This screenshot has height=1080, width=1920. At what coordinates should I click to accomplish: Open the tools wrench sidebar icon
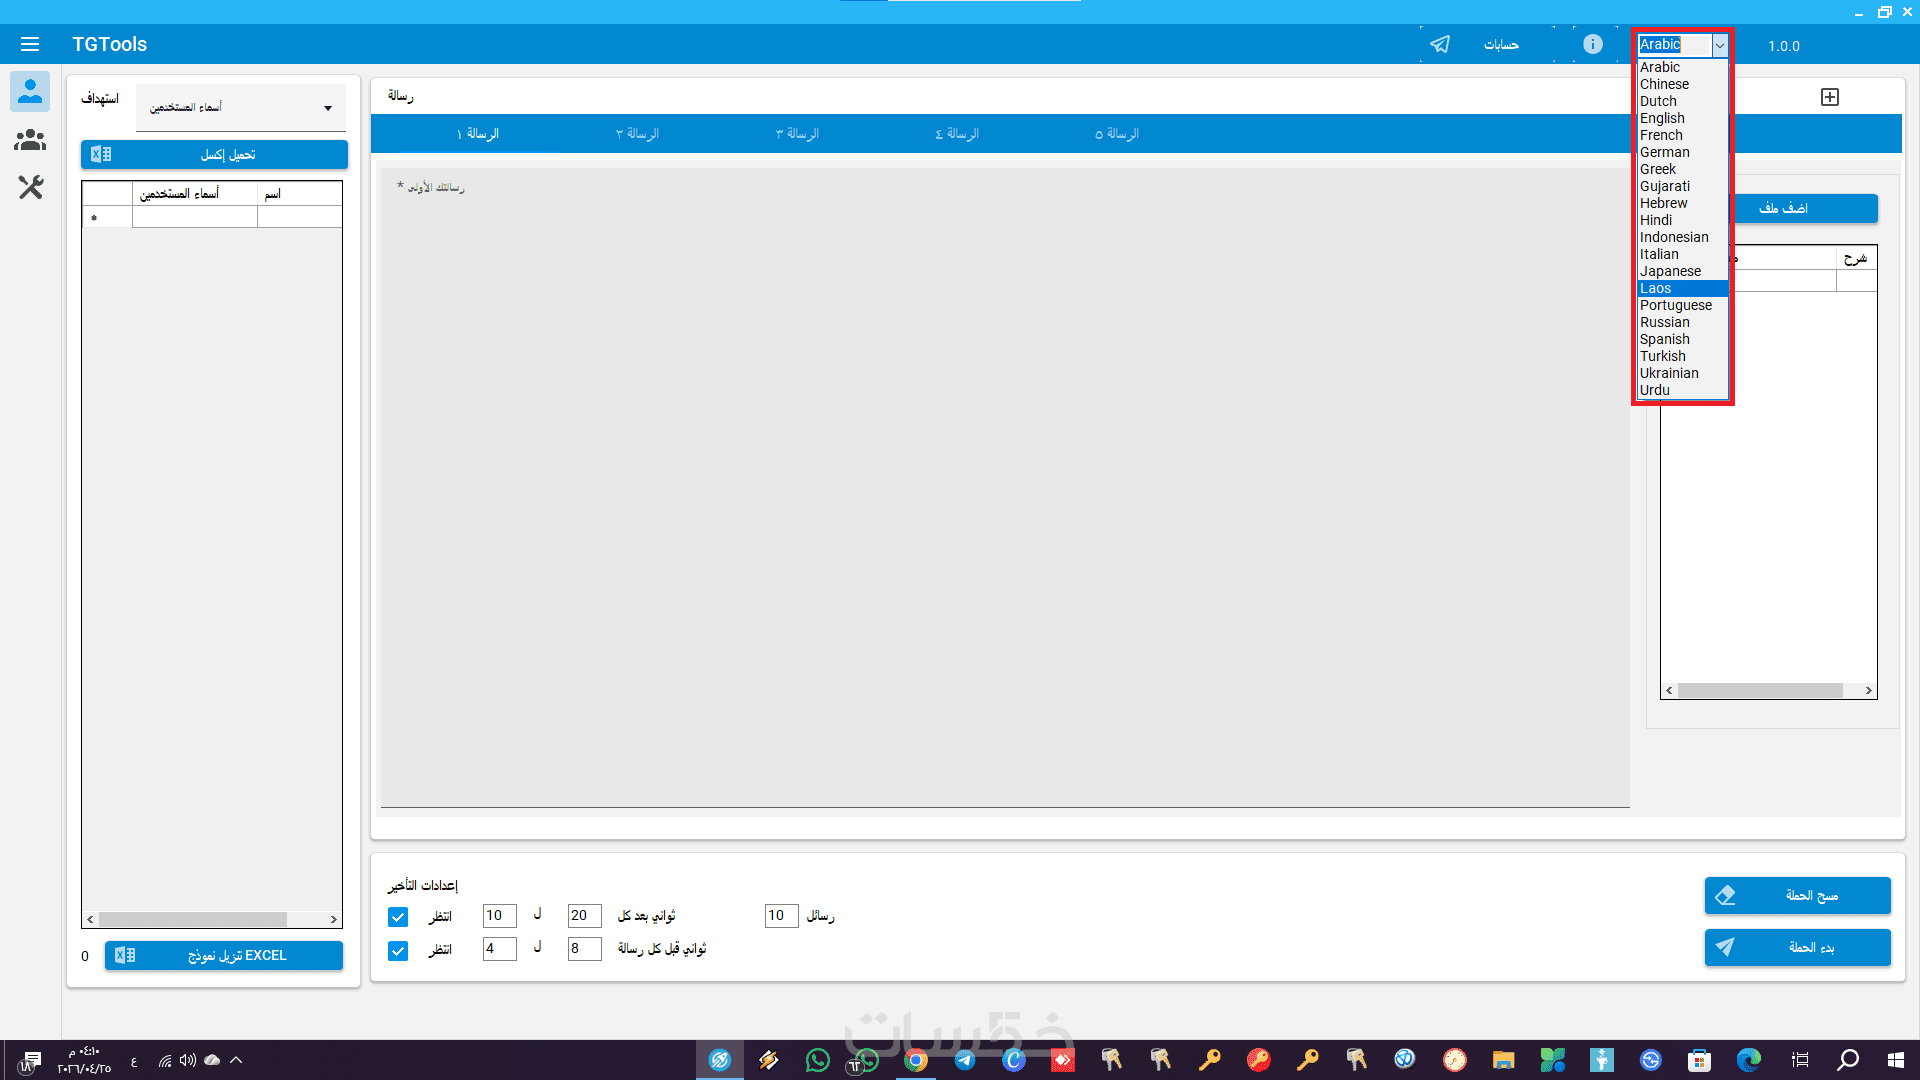pos(30,187)
